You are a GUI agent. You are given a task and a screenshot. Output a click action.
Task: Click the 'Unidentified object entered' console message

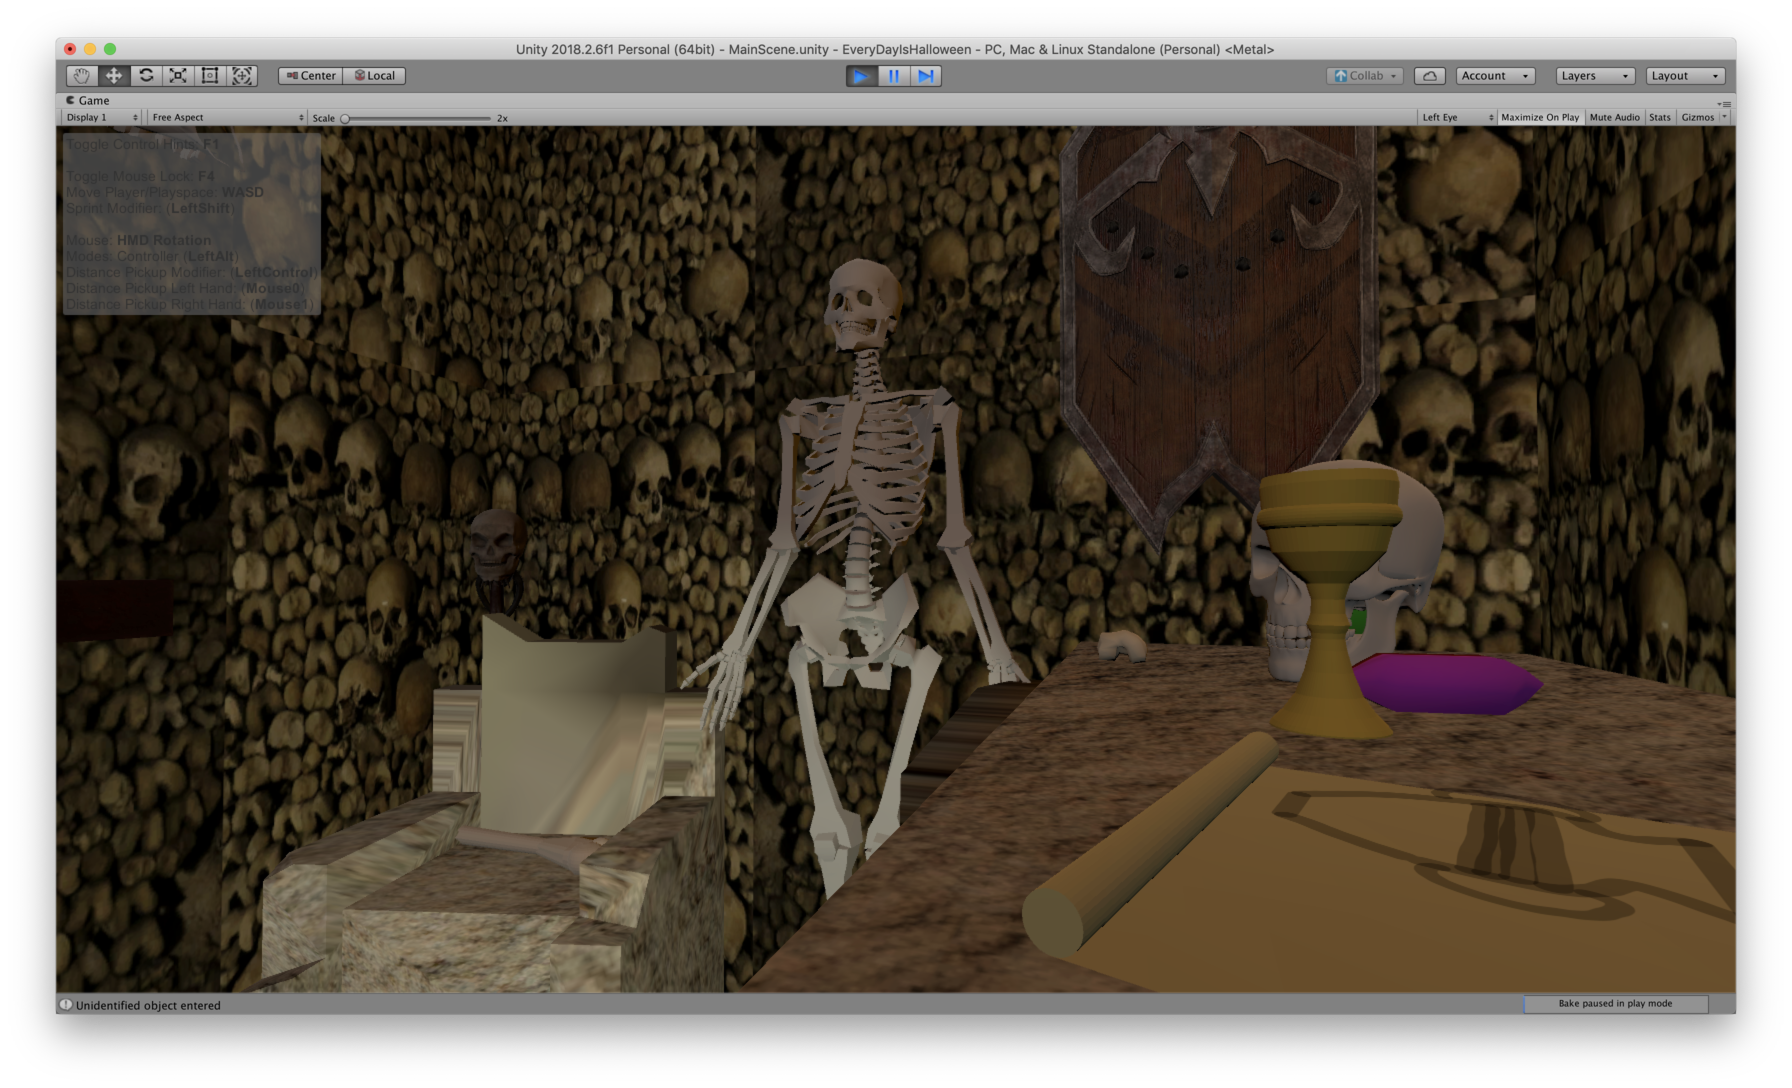pyautogui.click(x=148, y=1006)
